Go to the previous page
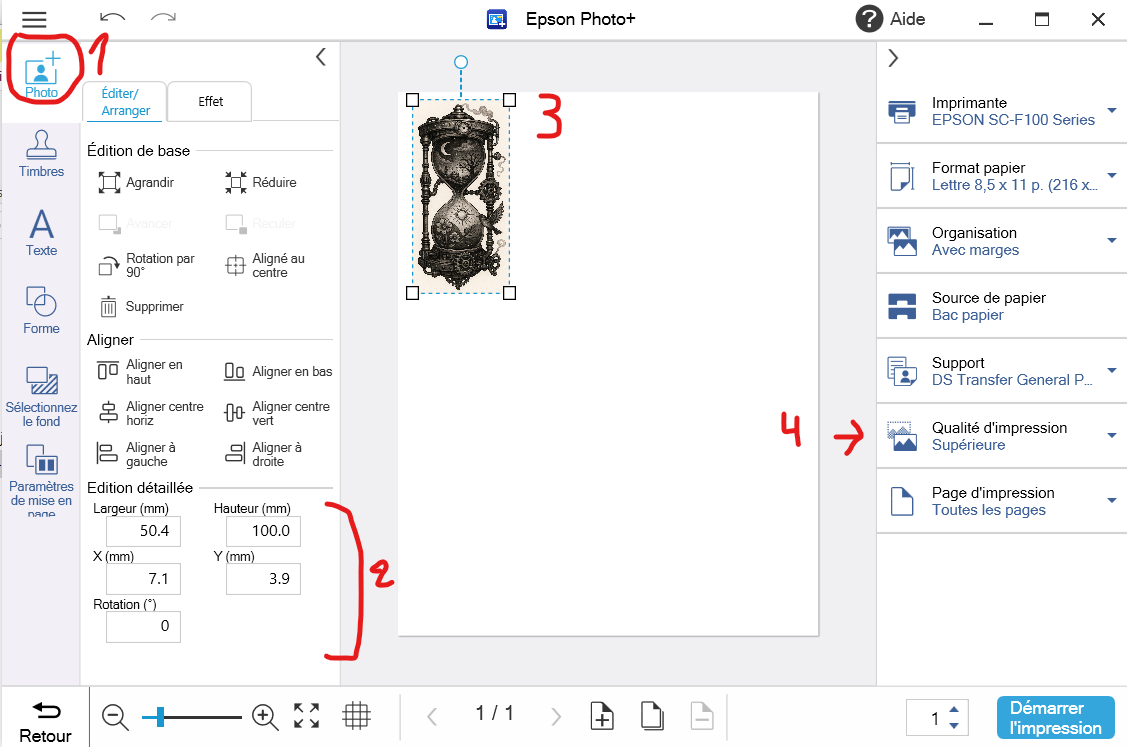The image size is (1127, 747). 432,716
